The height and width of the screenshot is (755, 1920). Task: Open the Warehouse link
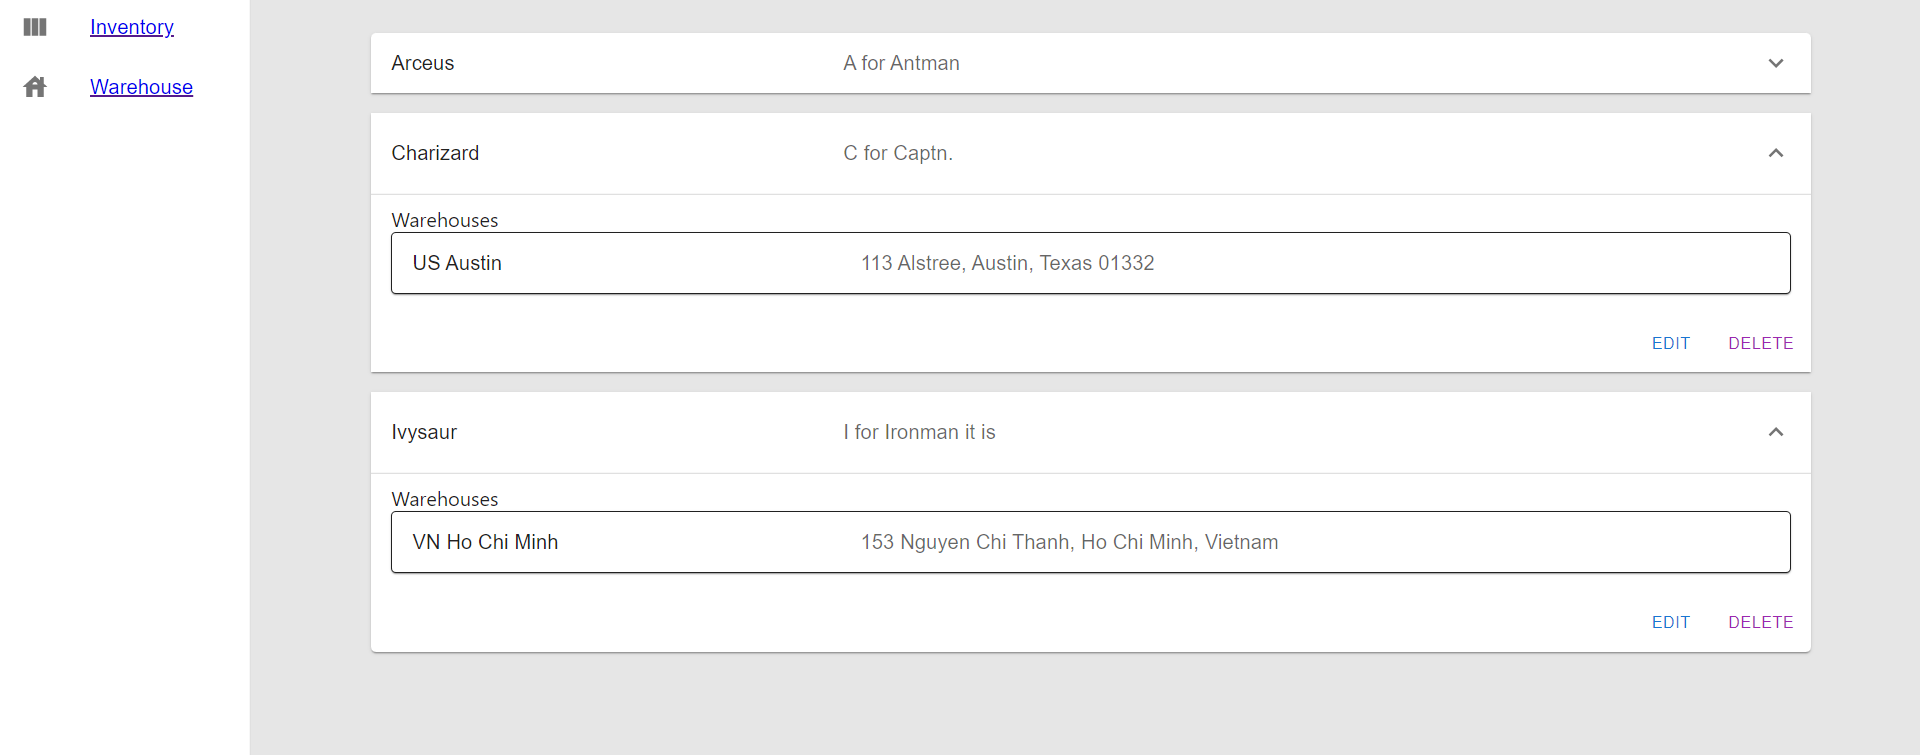[x=141, y=87]
